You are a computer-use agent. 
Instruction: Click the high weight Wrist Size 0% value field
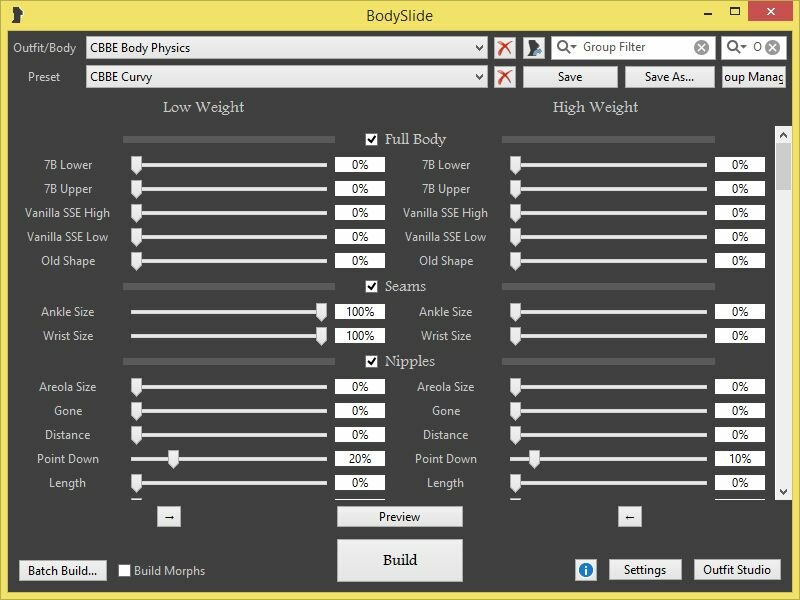[740, 336]
